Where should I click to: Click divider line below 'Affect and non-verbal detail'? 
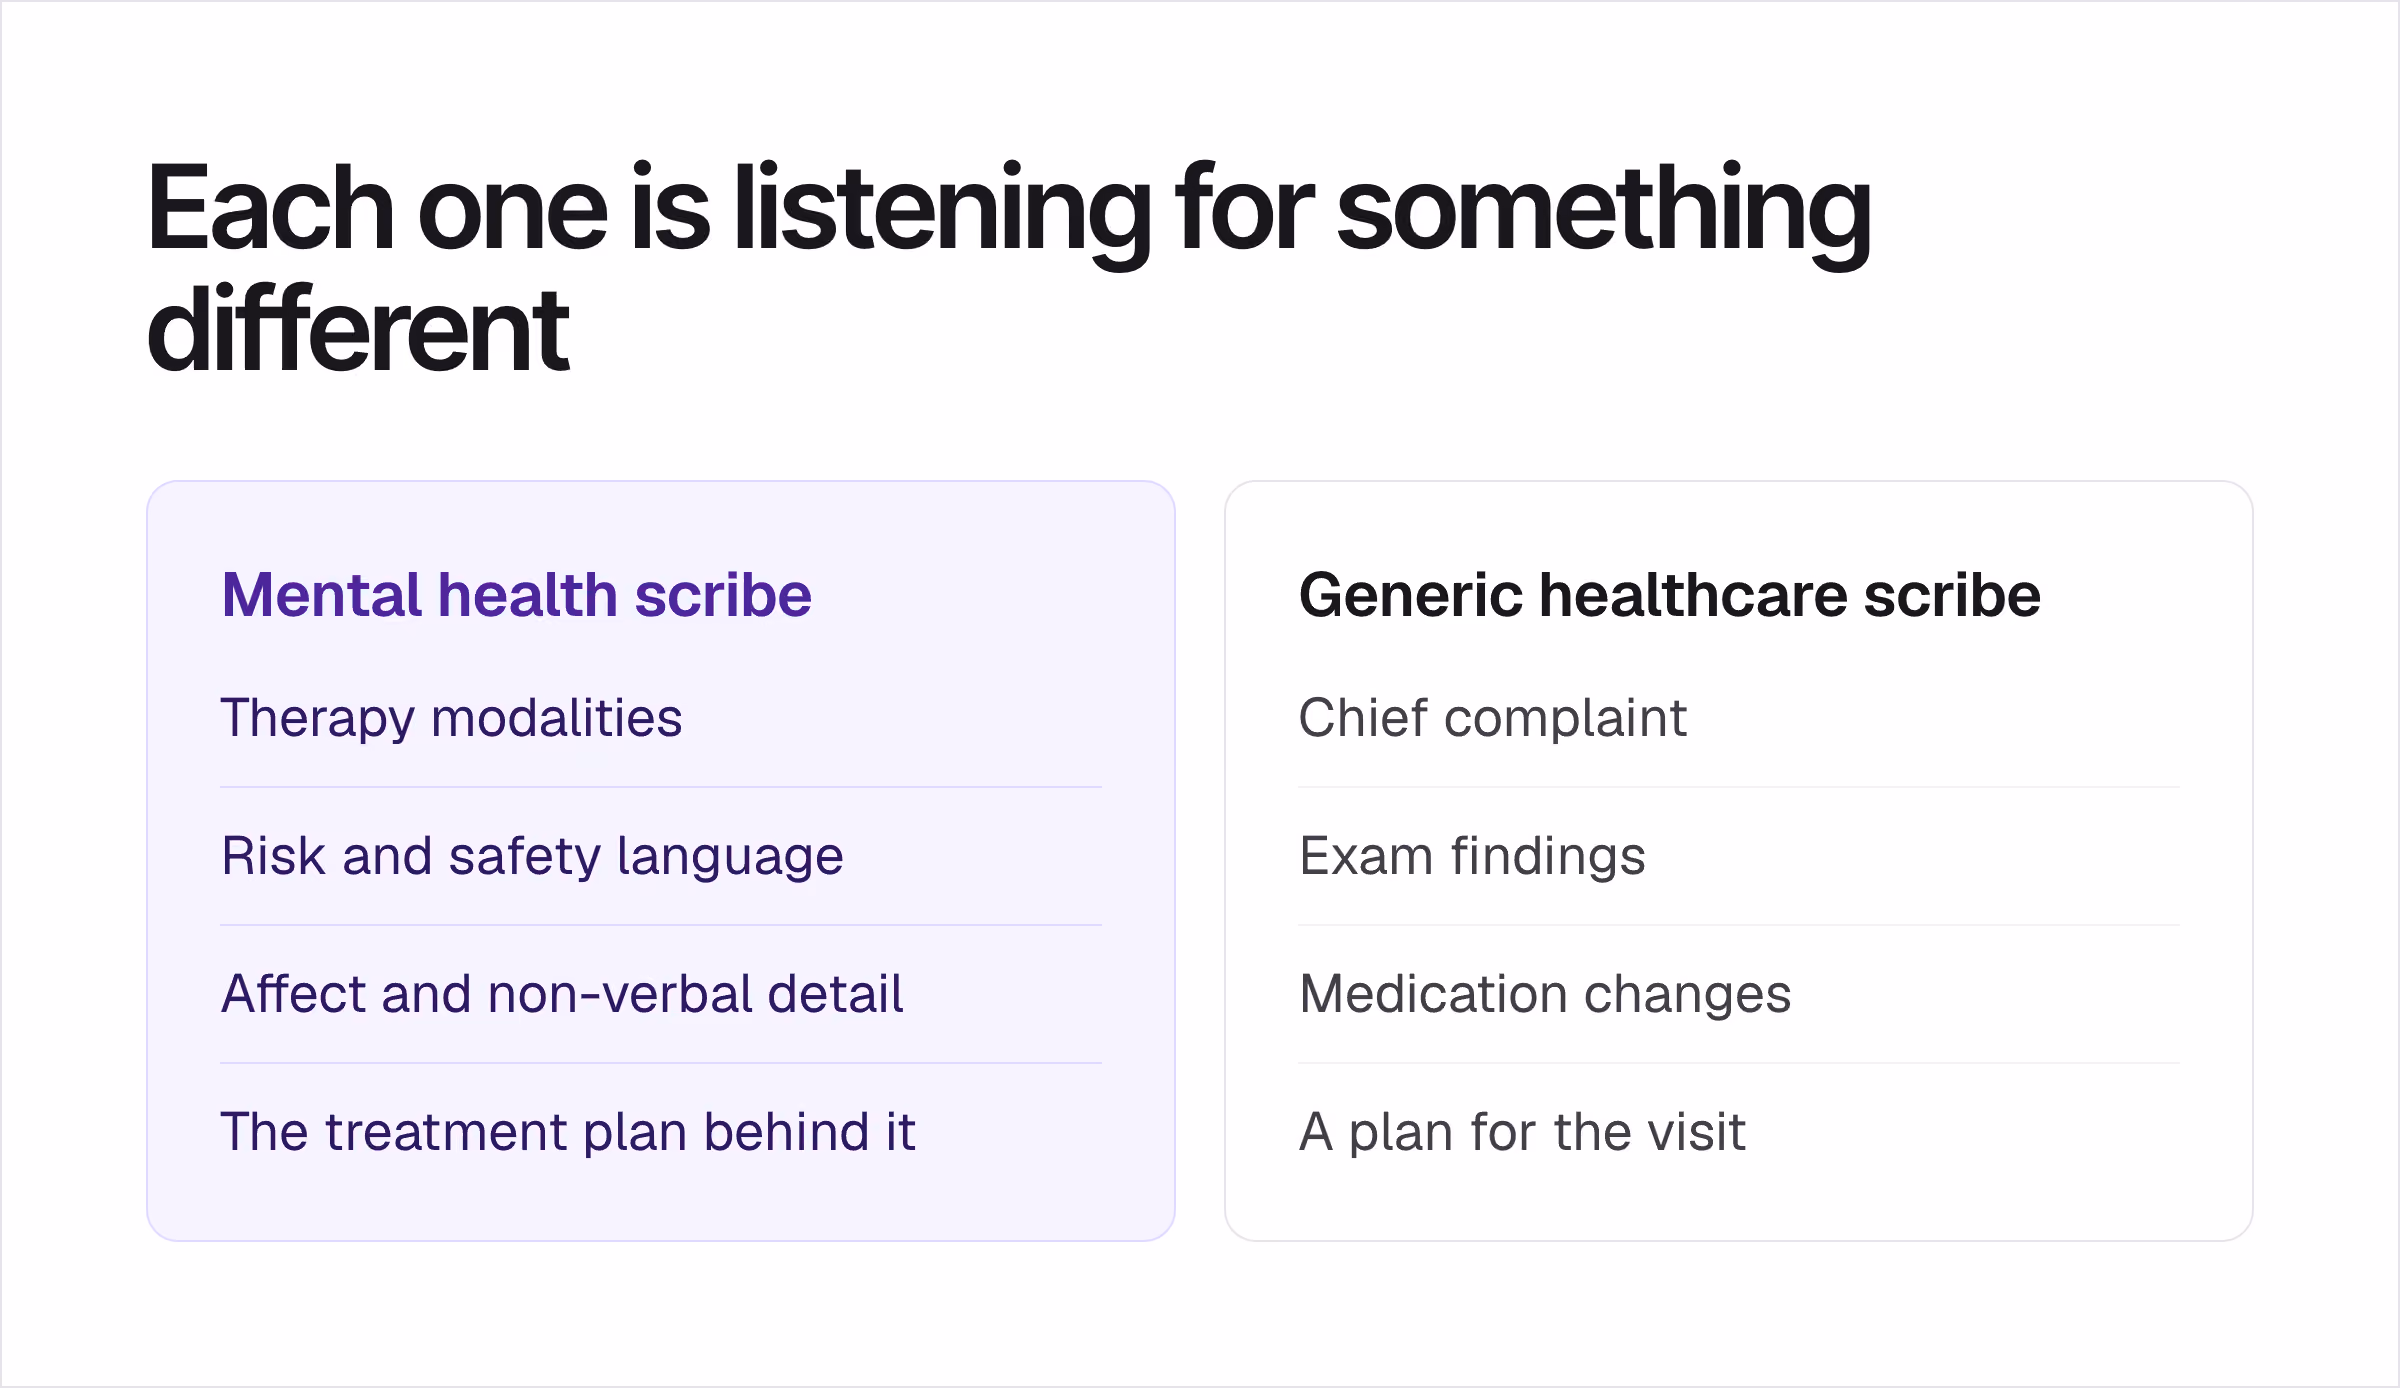pos(661,1063)
